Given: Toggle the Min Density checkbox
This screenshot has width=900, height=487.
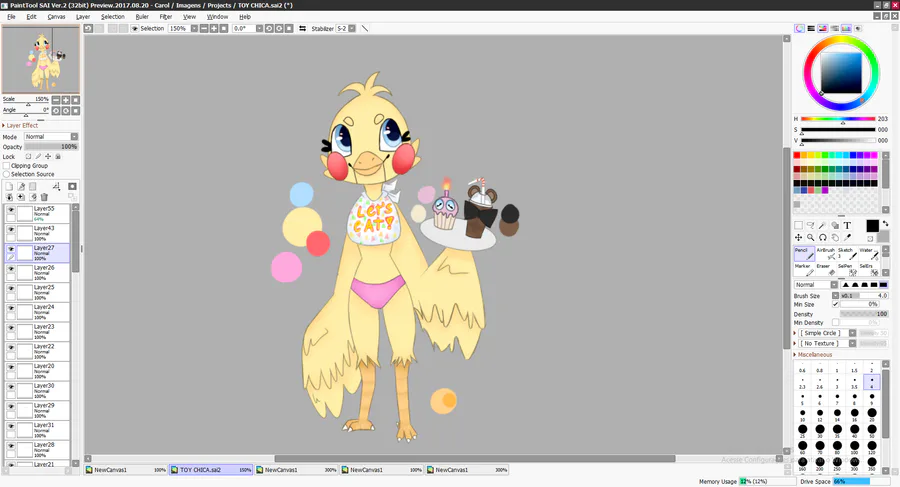Looking at the screenshot, I should click(836, 323).
